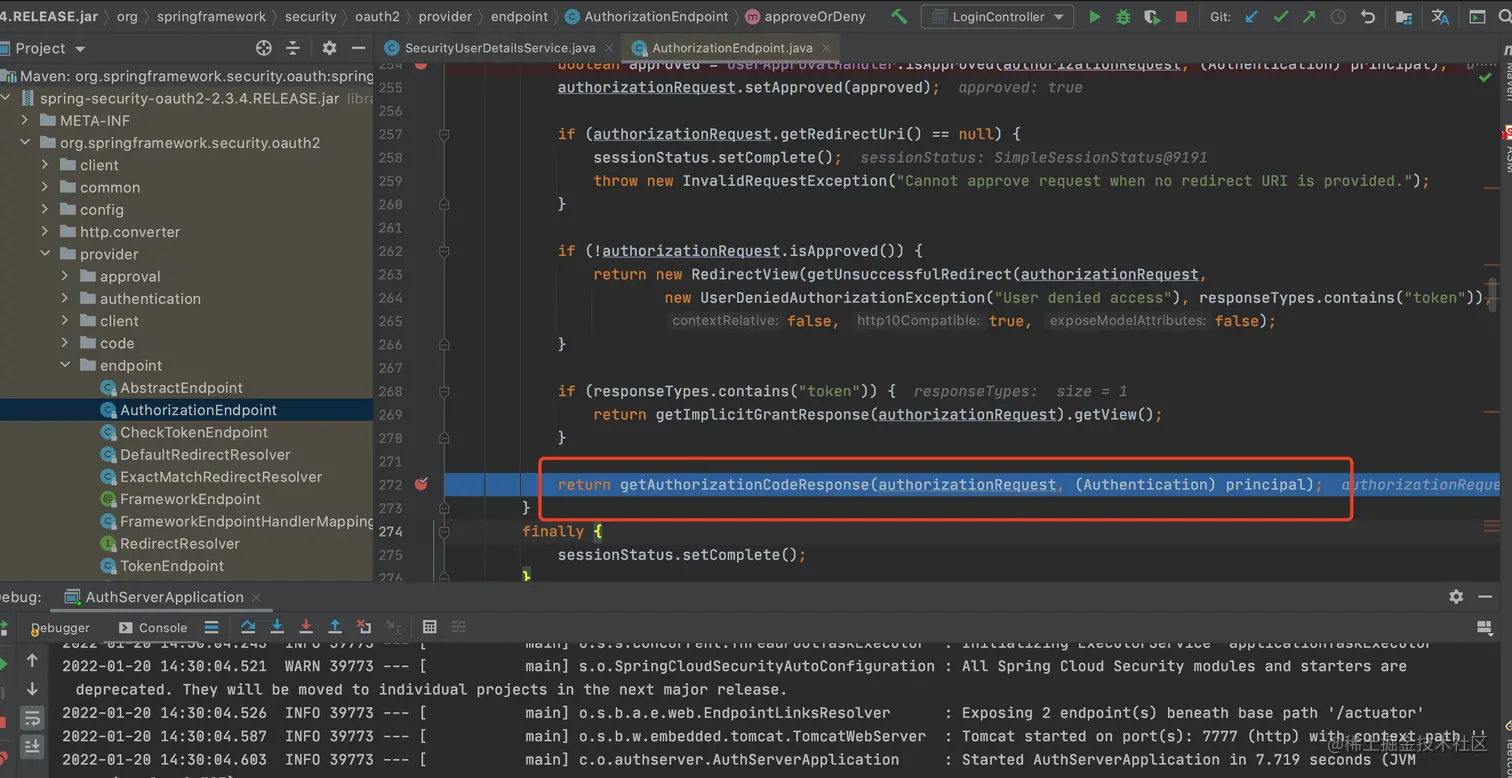Update project with Git blue arrow
Screen dimensions: 1512x778
[x=1252, y=17]
